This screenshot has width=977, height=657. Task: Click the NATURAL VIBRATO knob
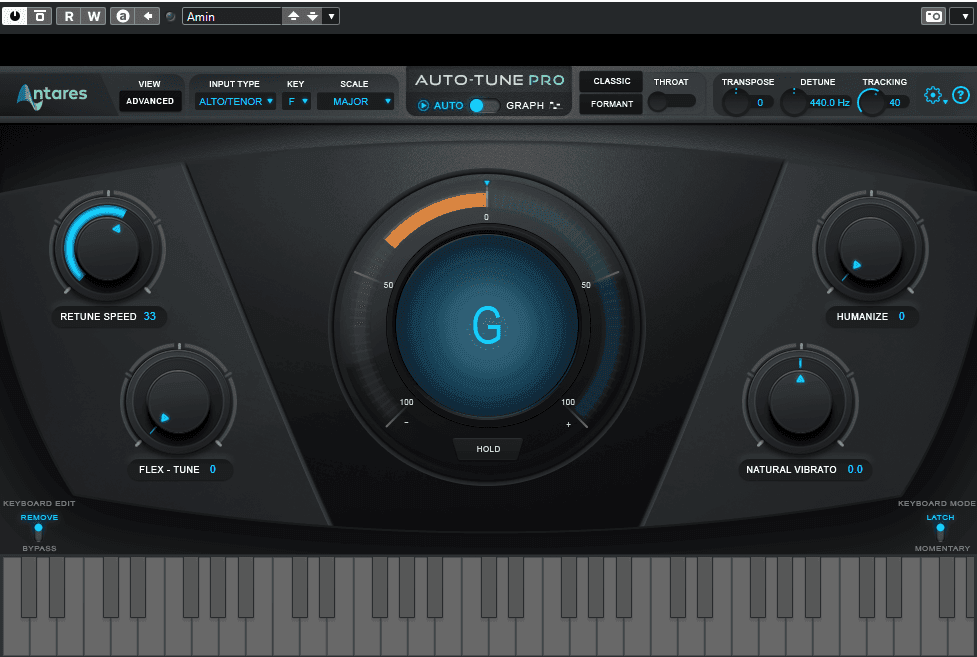(801, 401)
